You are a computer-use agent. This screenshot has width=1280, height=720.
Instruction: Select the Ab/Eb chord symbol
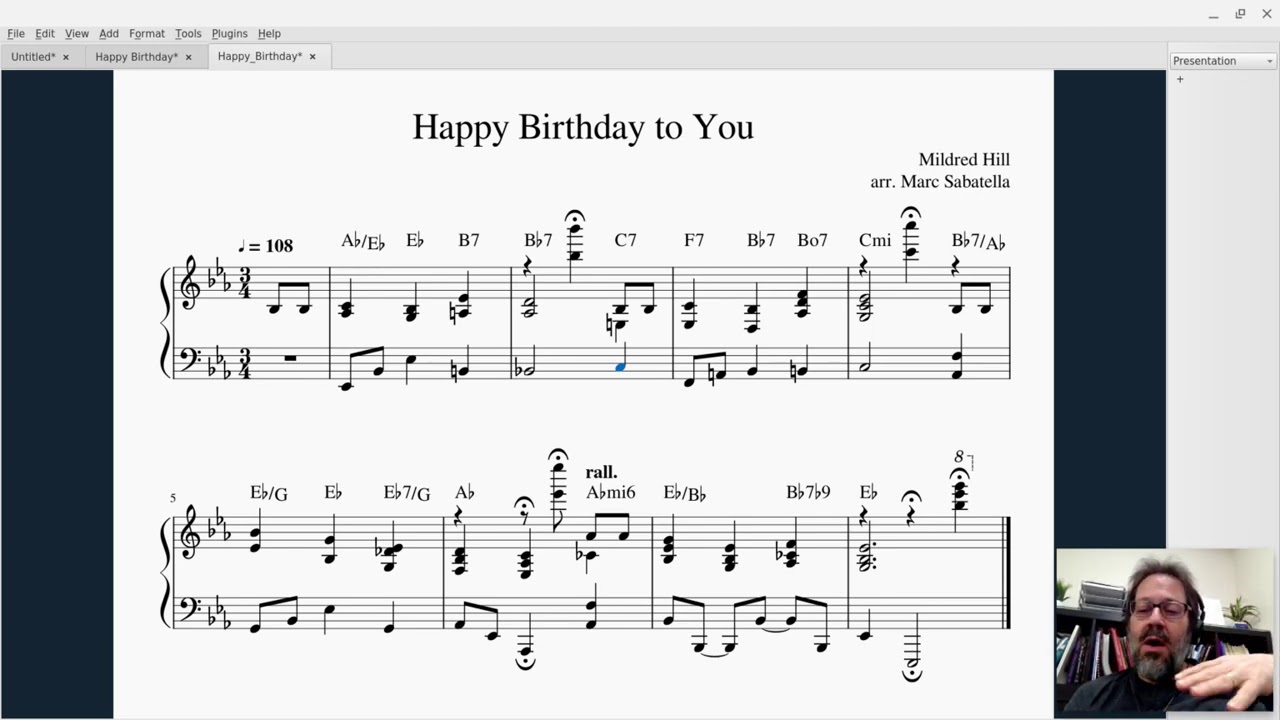363,241
